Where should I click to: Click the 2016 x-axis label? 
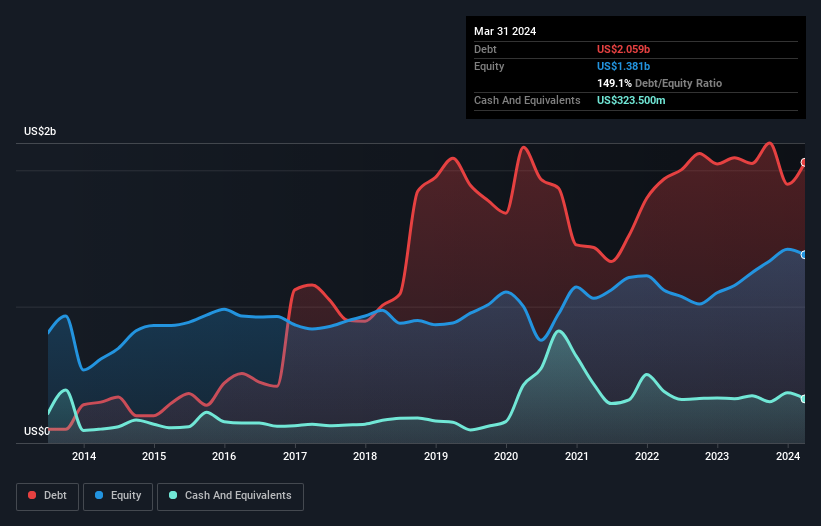[224, 456]
